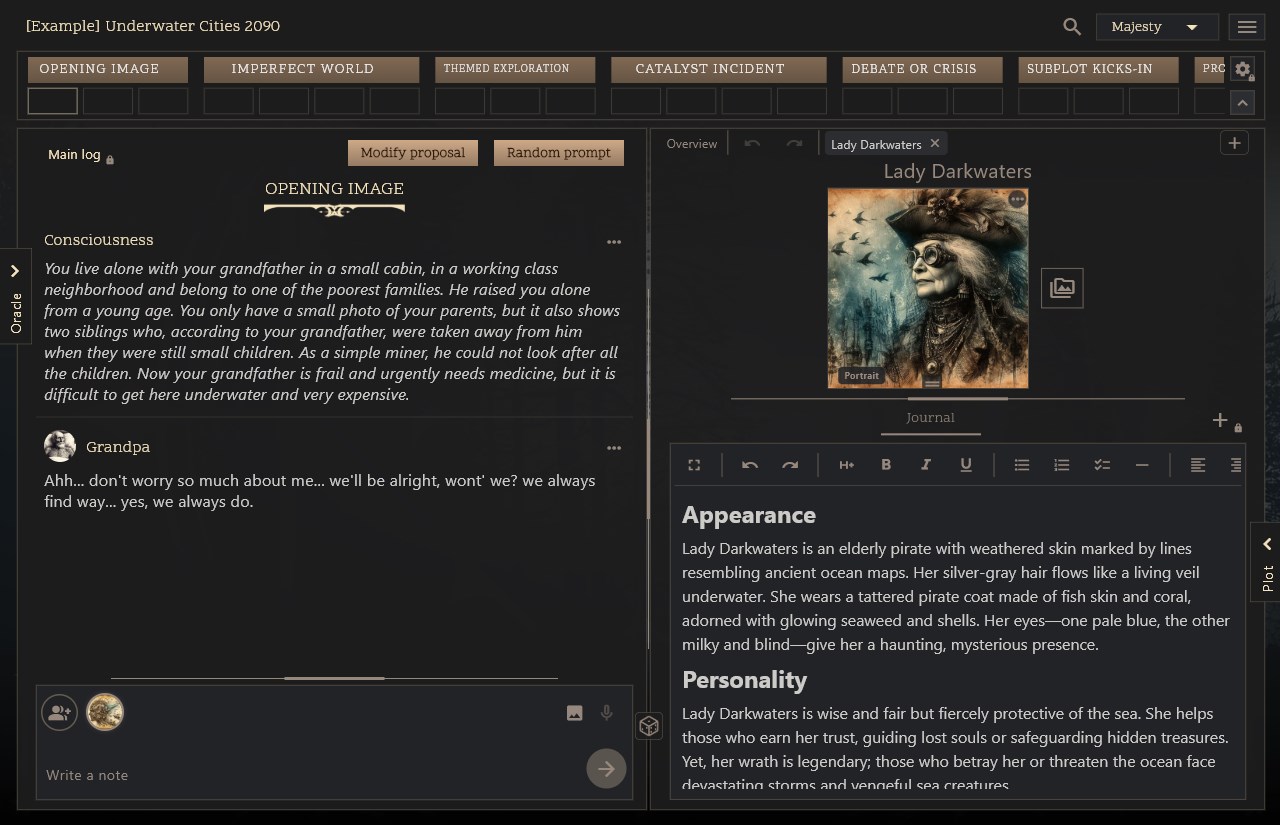Viewport: 1280px width, 825px height.
Task: Select the SUBPLOT KICKS-IN beat header
Action: click(x=1099, y=69)
